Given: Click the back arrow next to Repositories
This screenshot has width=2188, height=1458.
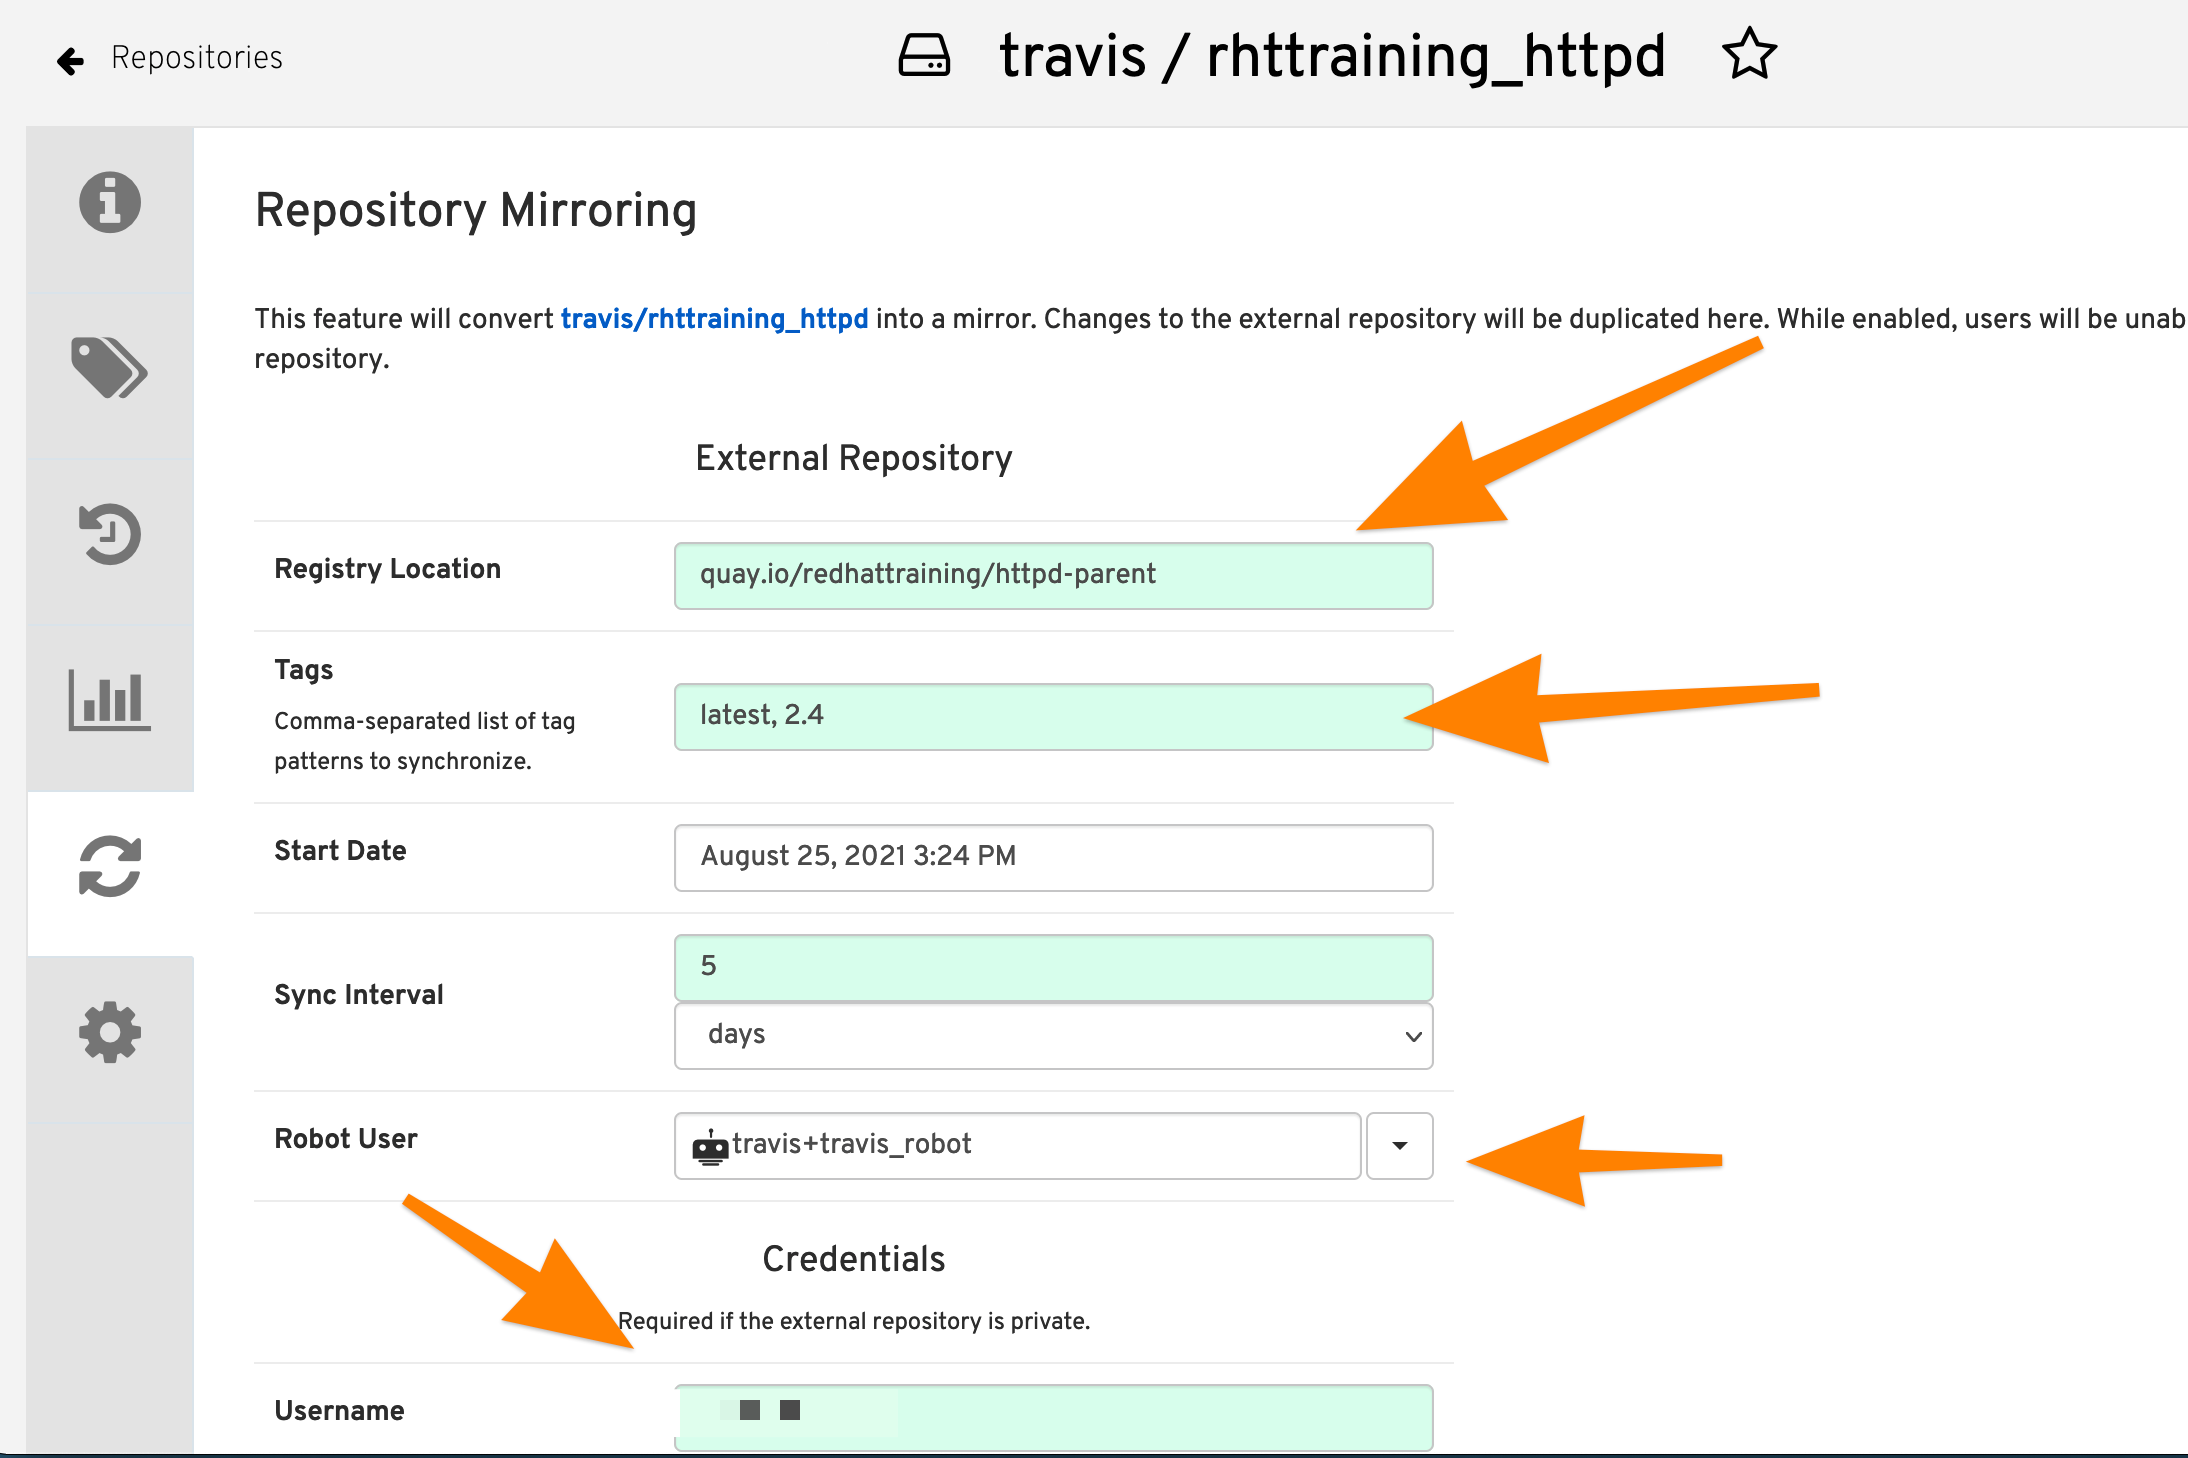Looking at the screenshot, I should pyautogui.click(x=70, y=60).
